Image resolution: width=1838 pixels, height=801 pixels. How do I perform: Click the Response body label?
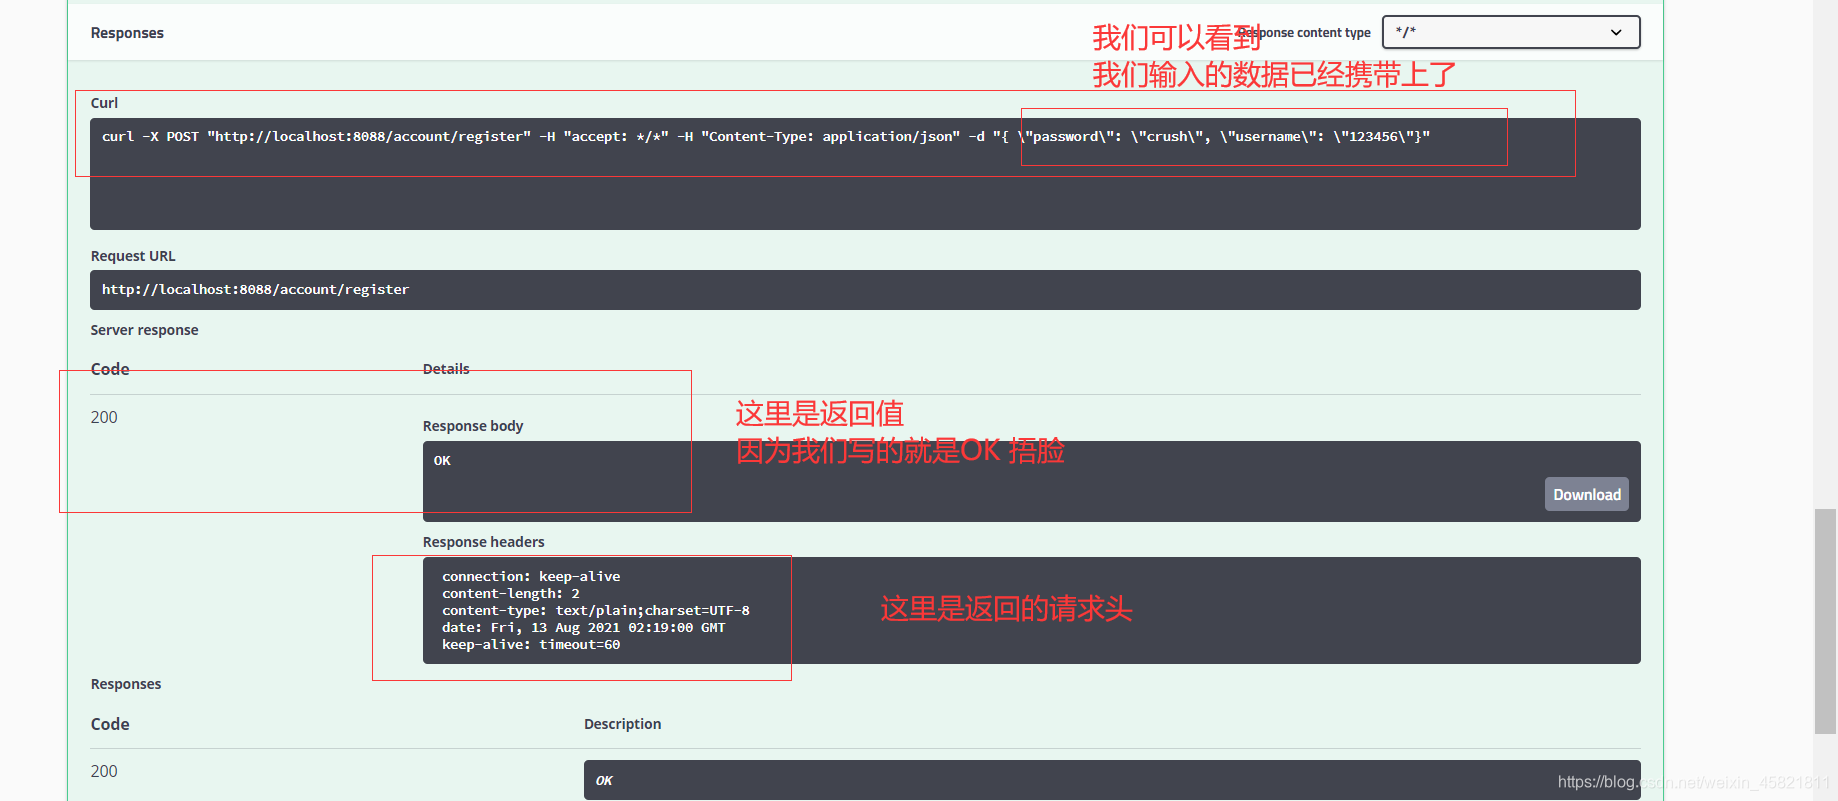[x=473, y=426]
